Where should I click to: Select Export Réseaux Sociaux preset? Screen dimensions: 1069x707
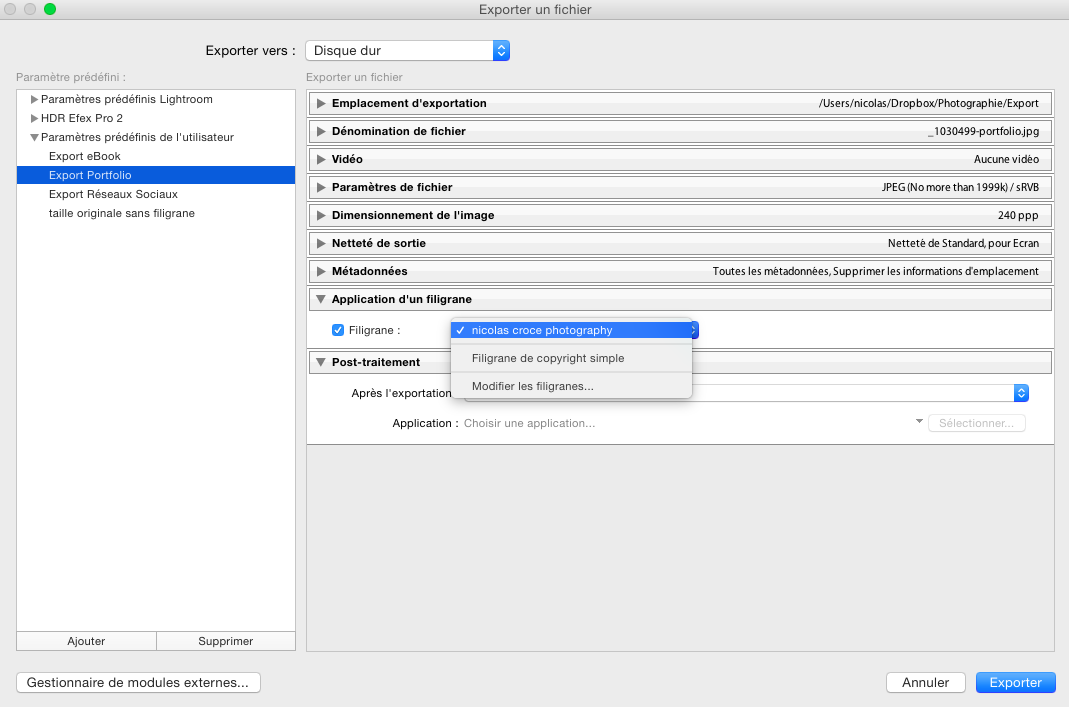coord(113,194)
